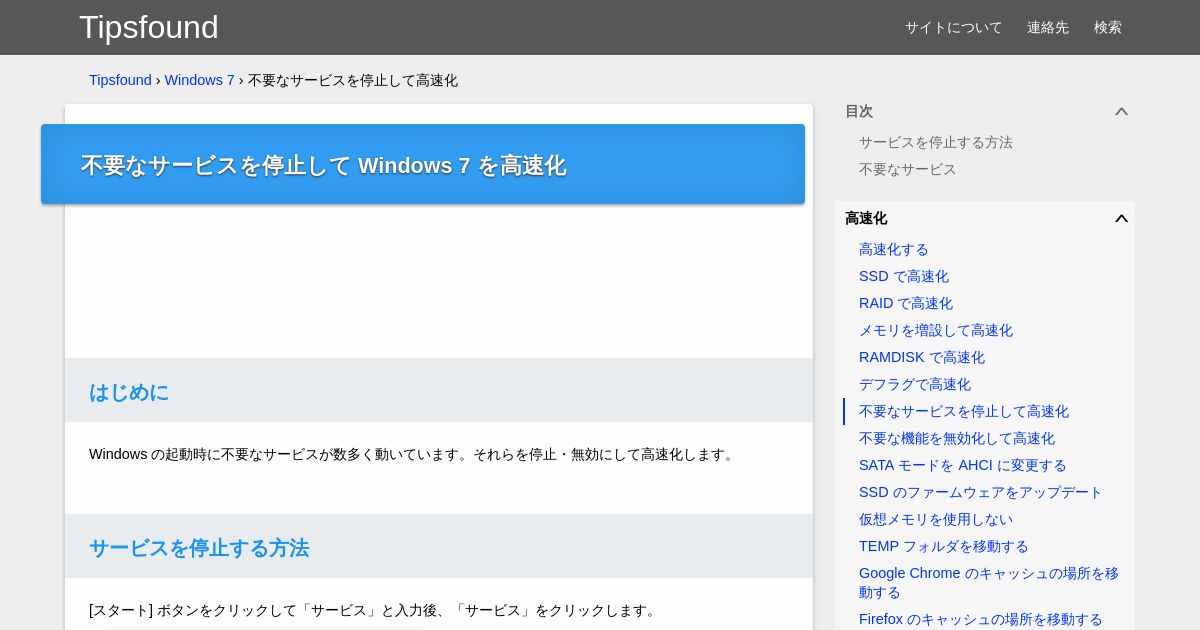This screenshot has height=630, width=1200.
Task: Click breadcrumb text 不要なサービスを停止して高速化
Action: tap(353, 80)
